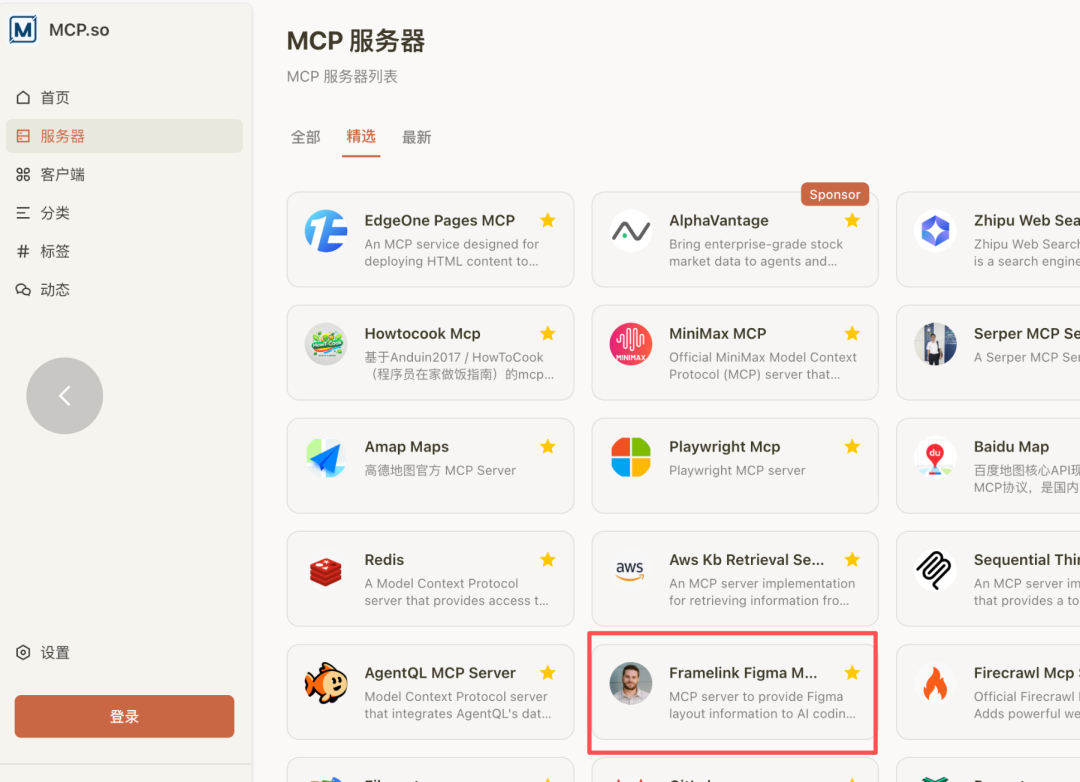The width and height of the screenshot is (1080, 782).
Task: Click the MiniMax MCP logo
Action: click(x=630, y=344)
